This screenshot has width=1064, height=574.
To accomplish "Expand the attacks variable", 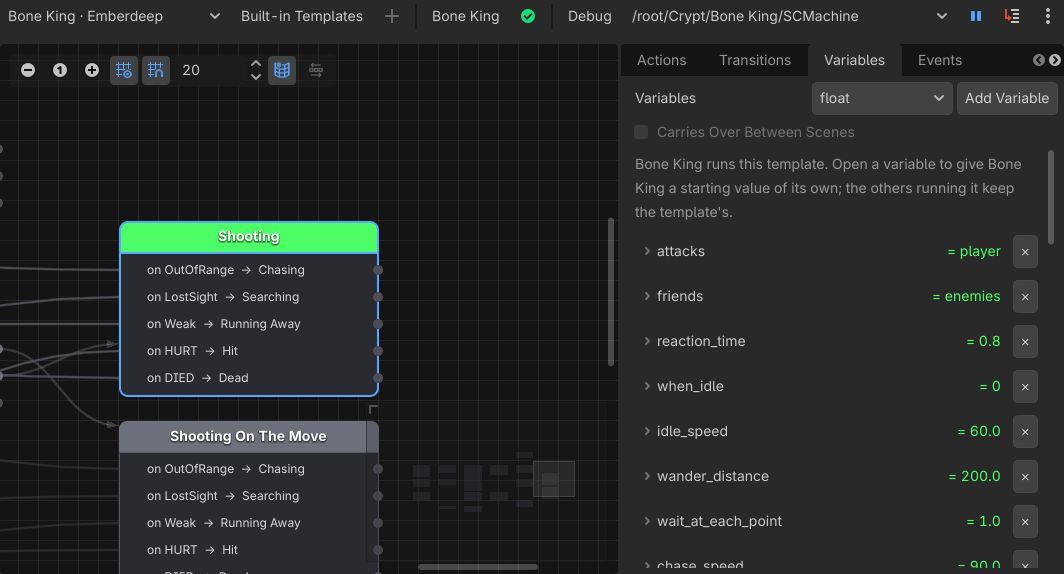I will tap(647, 251).
